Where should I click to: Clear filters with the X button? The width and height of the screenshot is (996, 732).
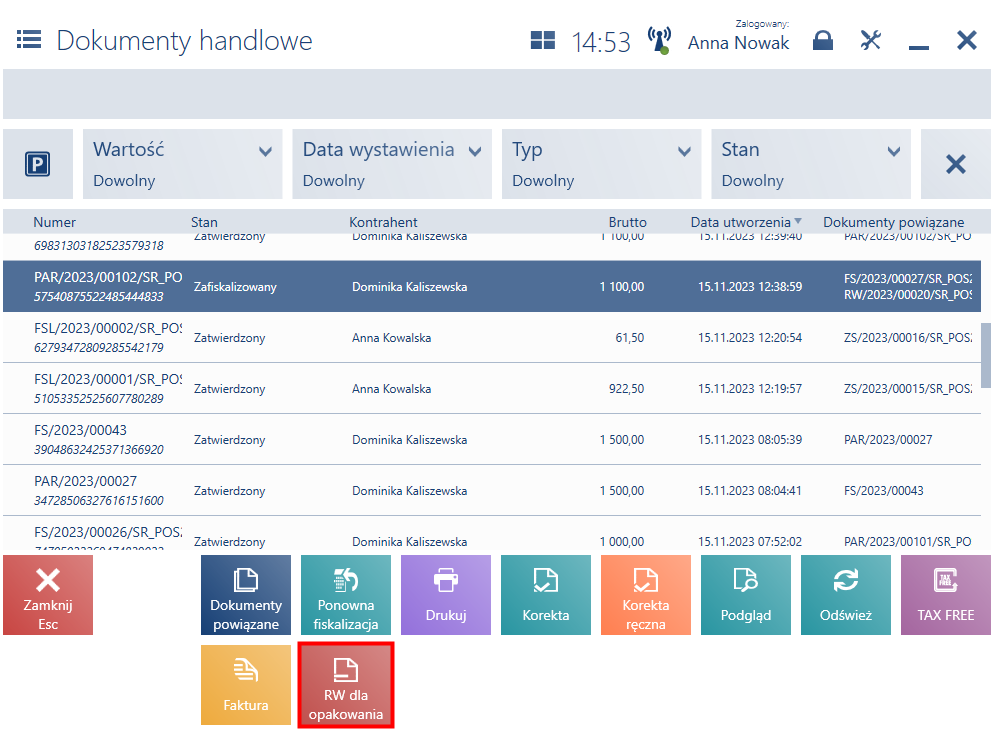(955, 164)
